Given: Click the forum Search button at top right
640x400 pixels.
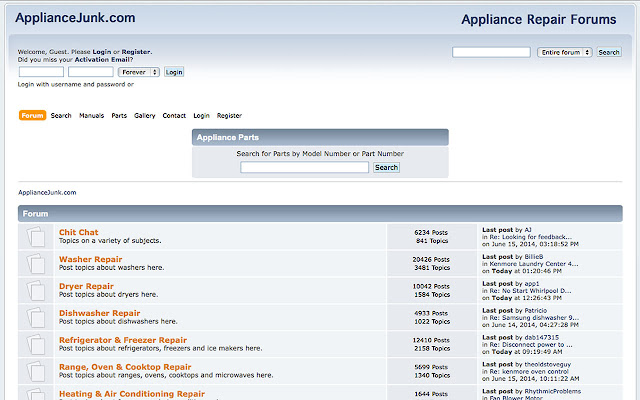Looking at the screenshot, I should (609, 52).
